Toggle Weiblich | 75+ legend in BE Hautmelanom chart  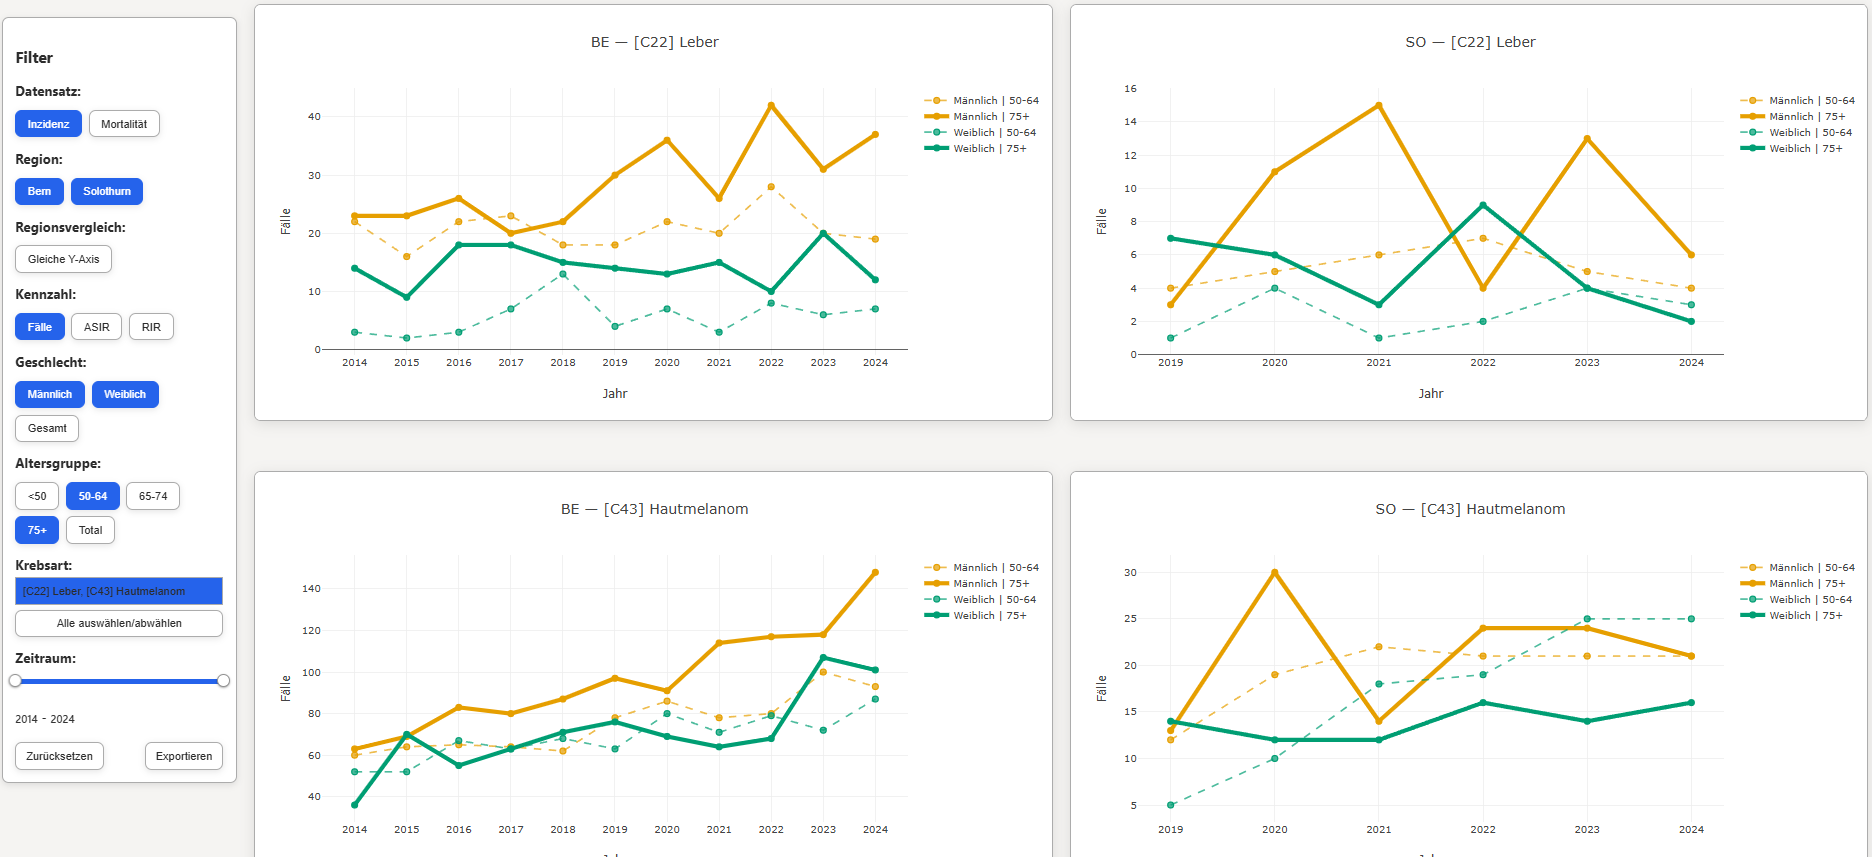[x=976, y=616]
